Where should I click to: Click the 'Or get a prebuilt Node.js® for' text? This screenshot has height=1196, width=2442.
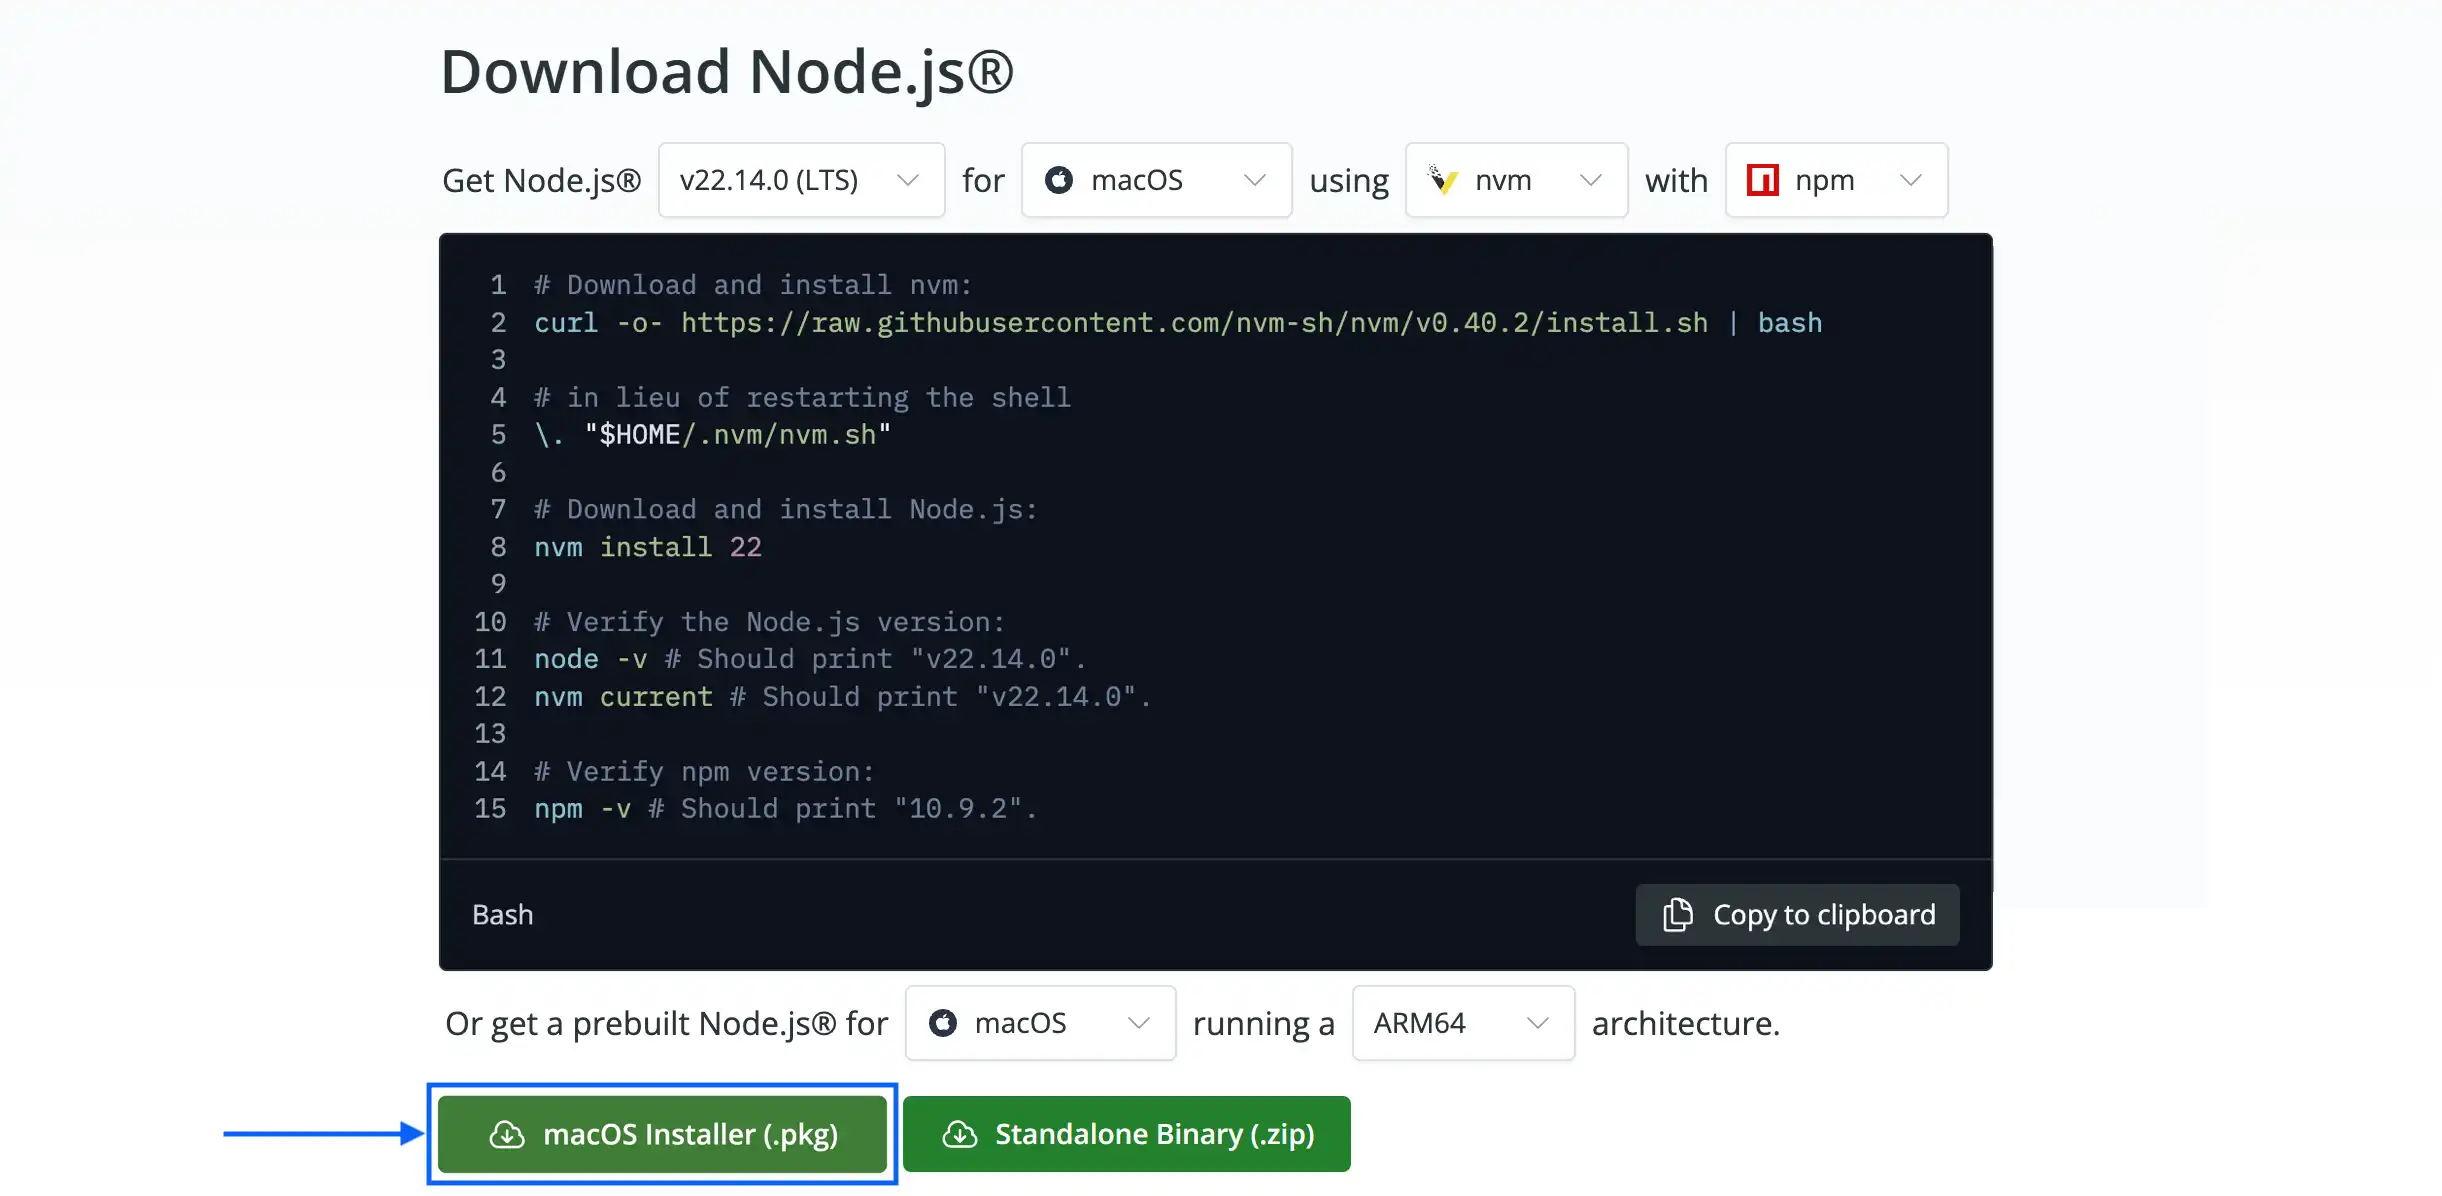point(666,1023)
